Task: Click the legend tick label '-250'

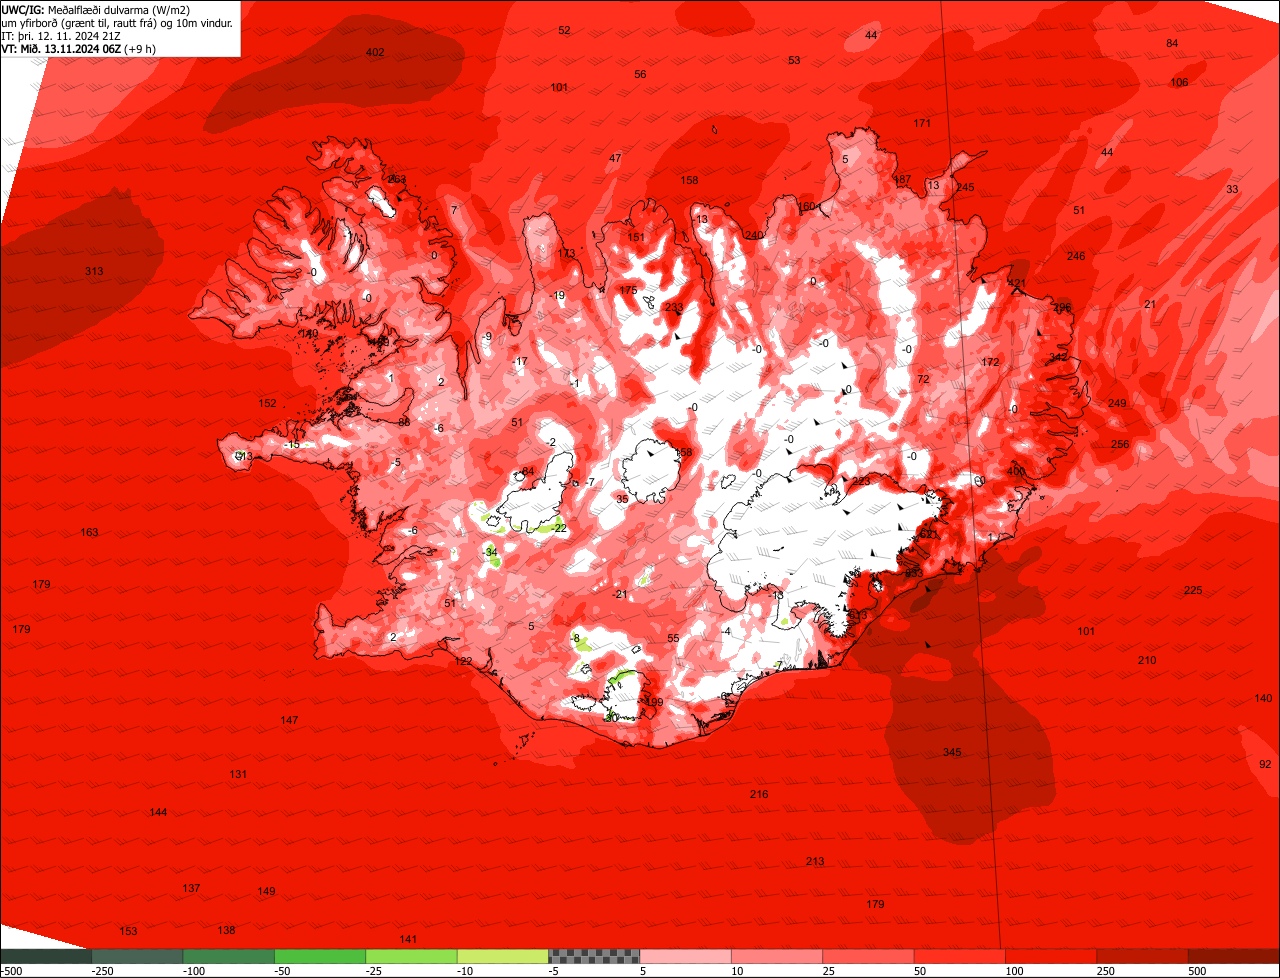Action: (101, 971)
